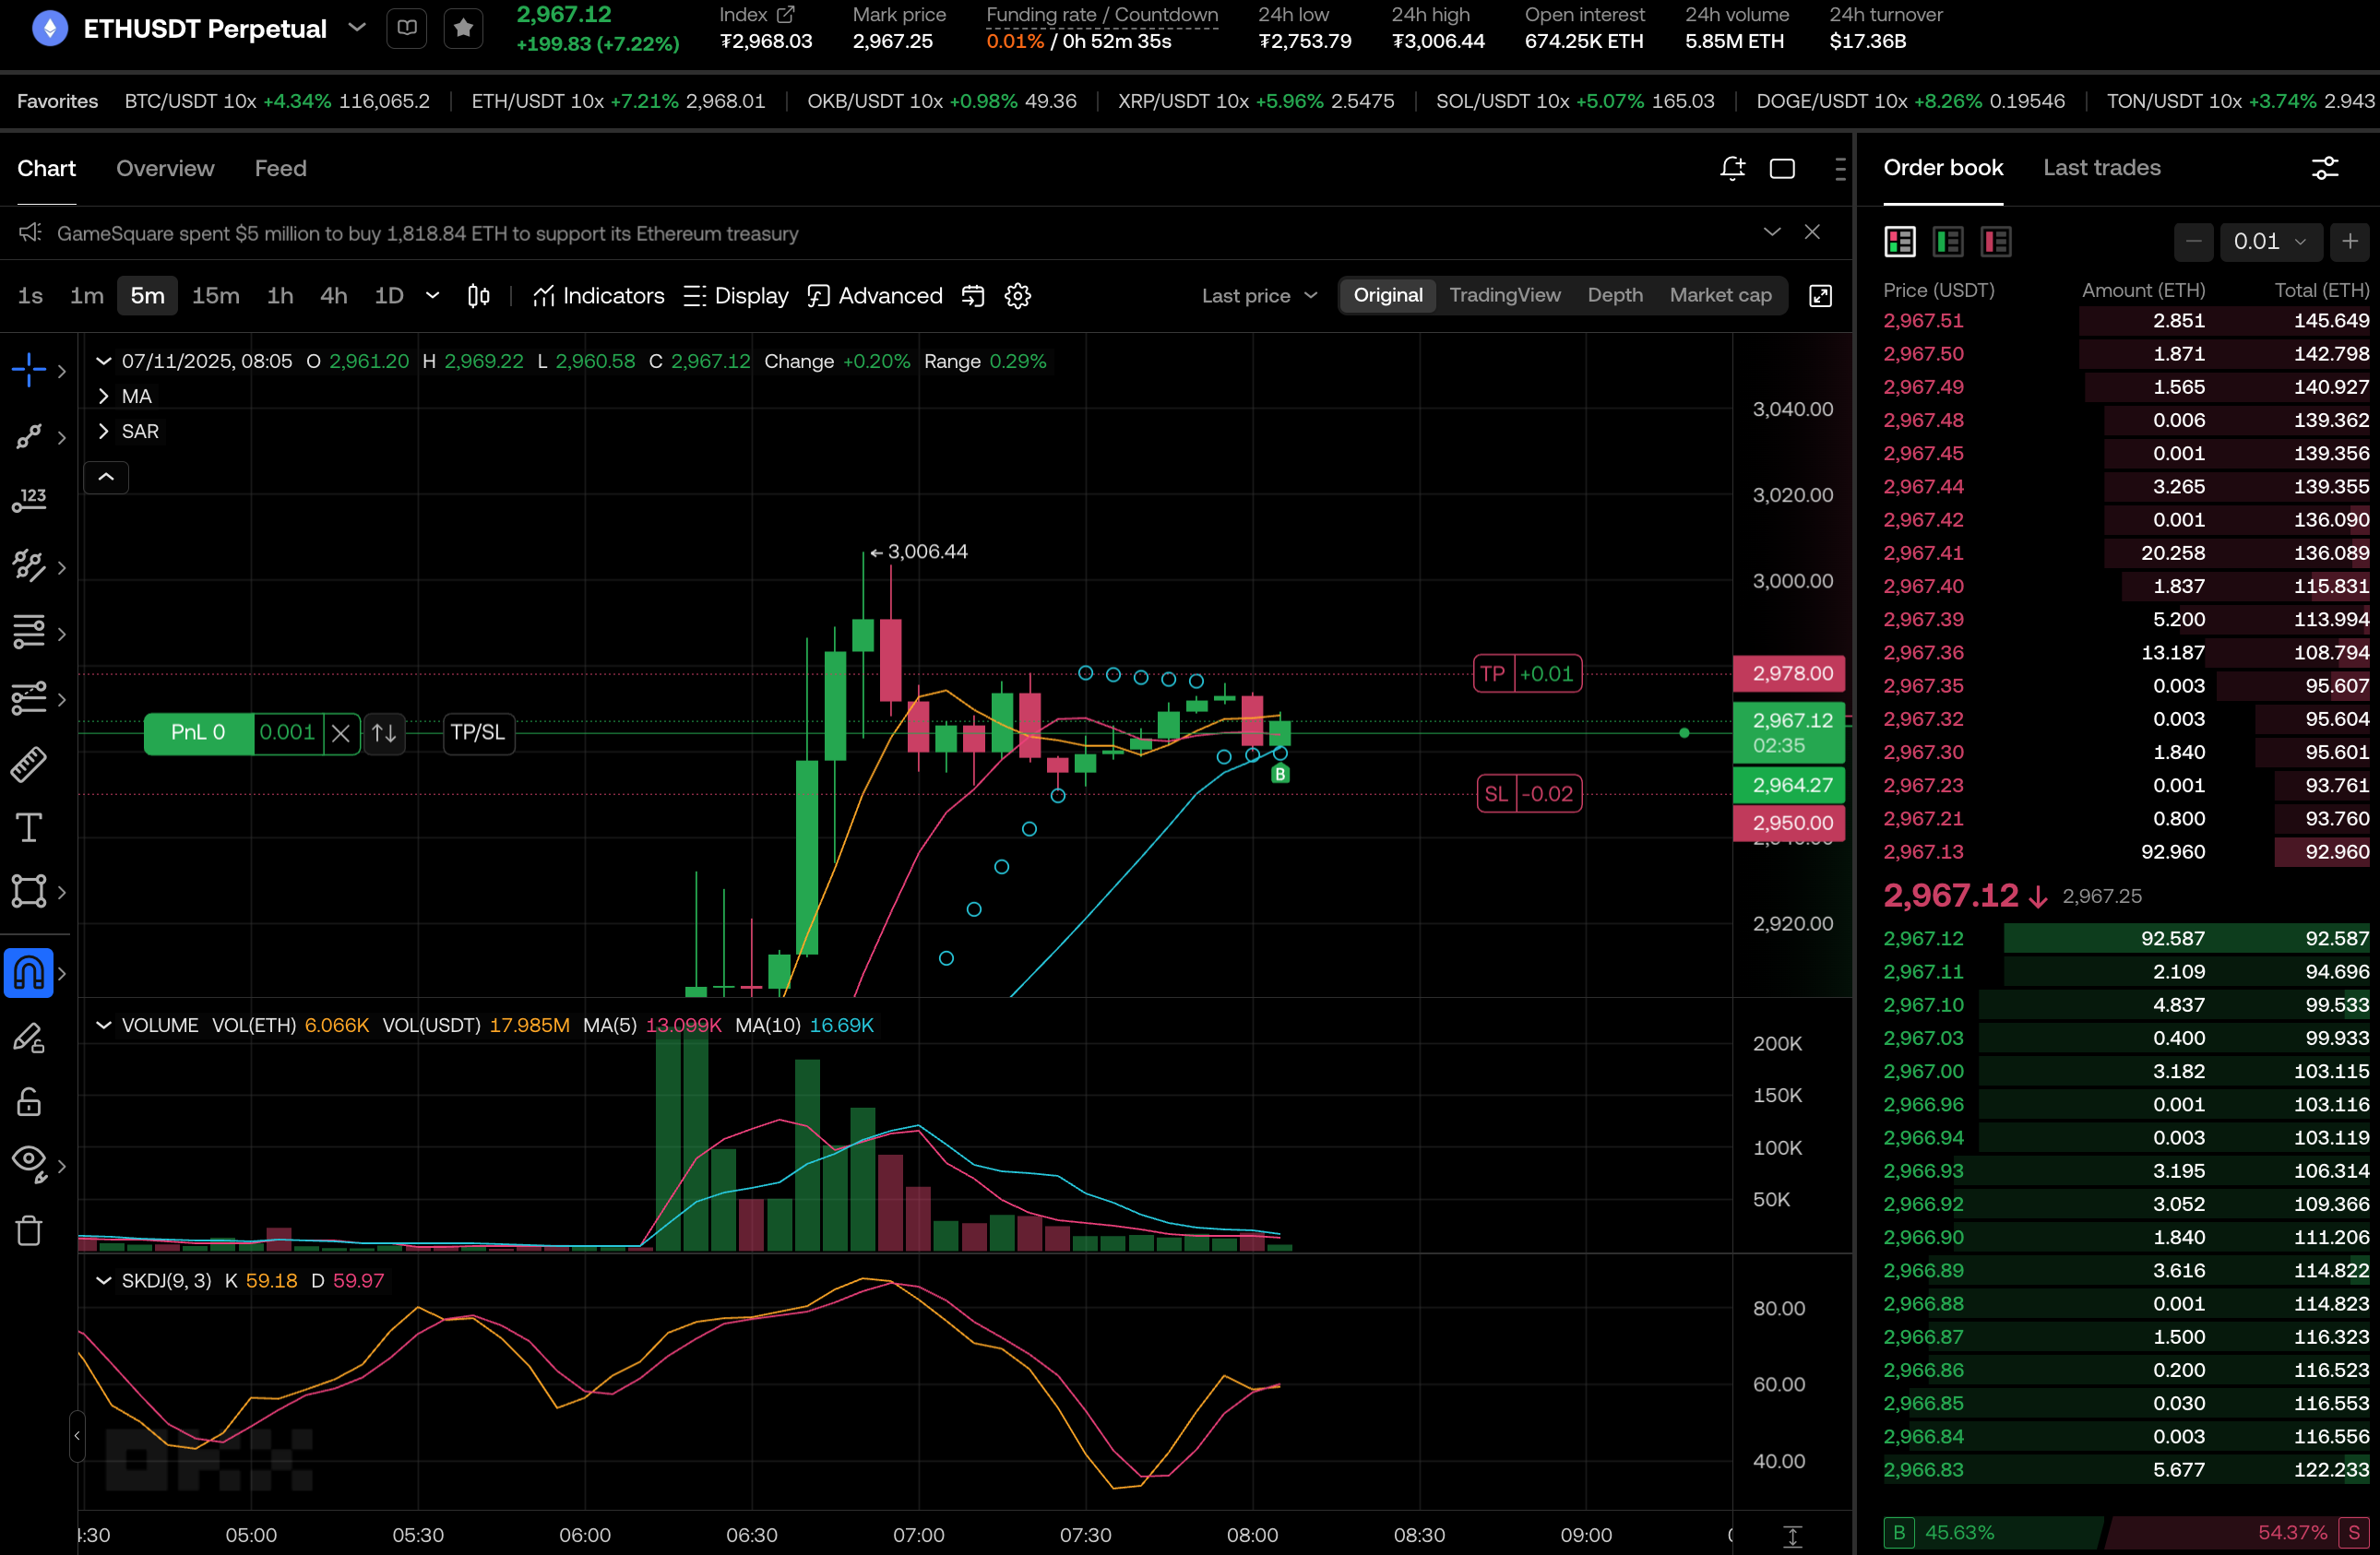
Task: Click the buy/sell ratio bar
Action: click(x=2125, y=1532)
